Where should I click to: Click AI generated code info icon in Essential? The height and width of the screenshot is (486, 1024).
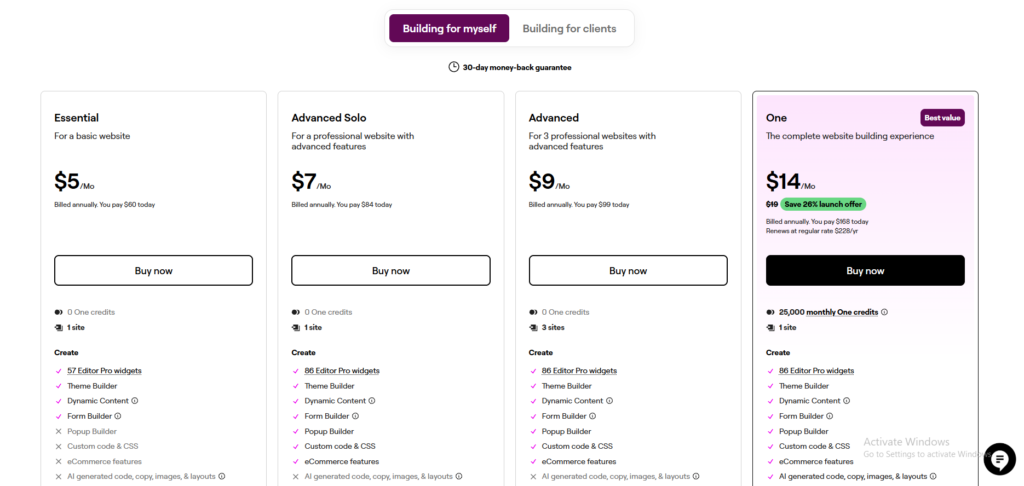click(x=221, y=476)
